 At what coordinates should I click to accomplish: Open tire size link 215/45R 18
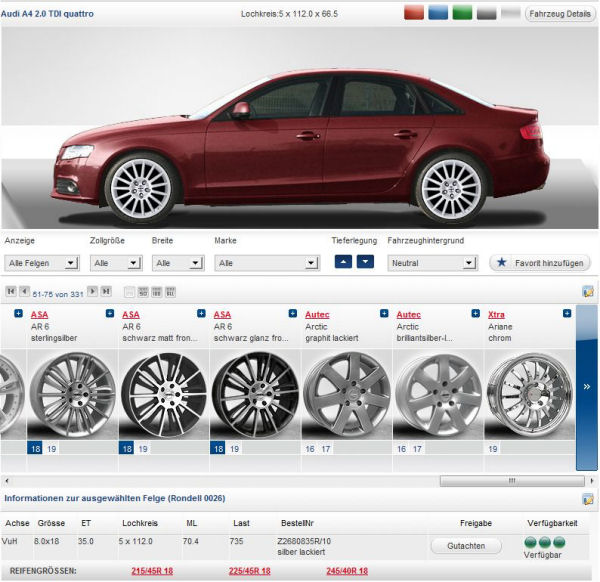pyautogui.click(x=152, y=571)
